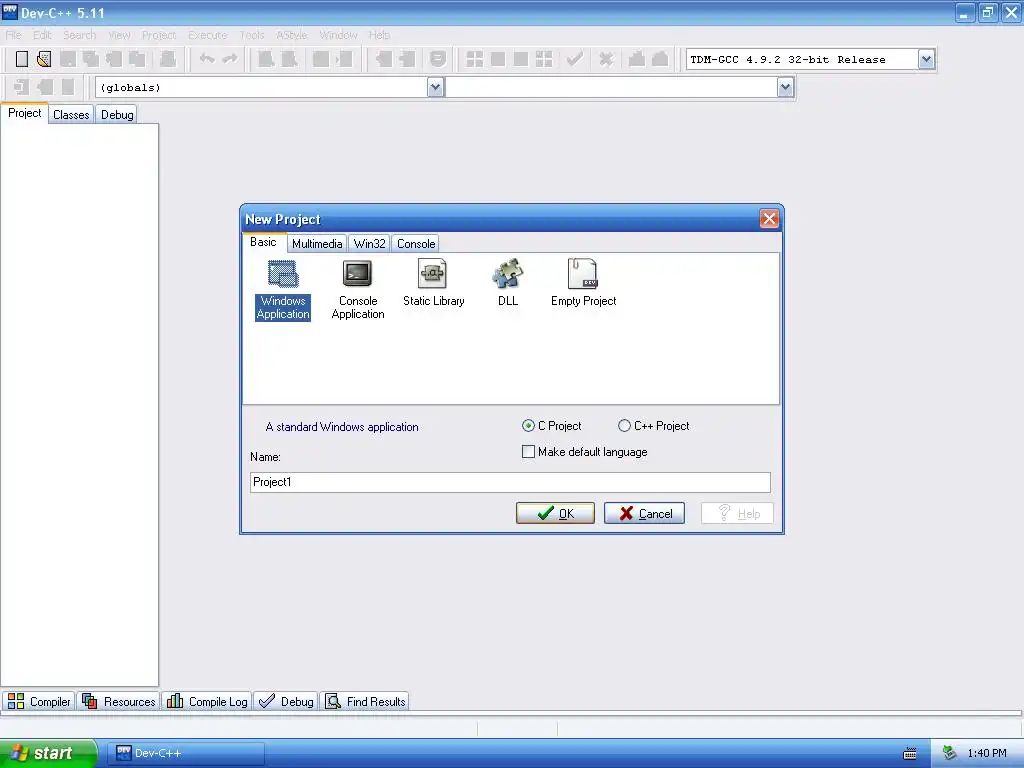Switch to the Classes side panel tab
Image resolution: width=1024 pixels, height=768 pixels.
tap(71, 115)
